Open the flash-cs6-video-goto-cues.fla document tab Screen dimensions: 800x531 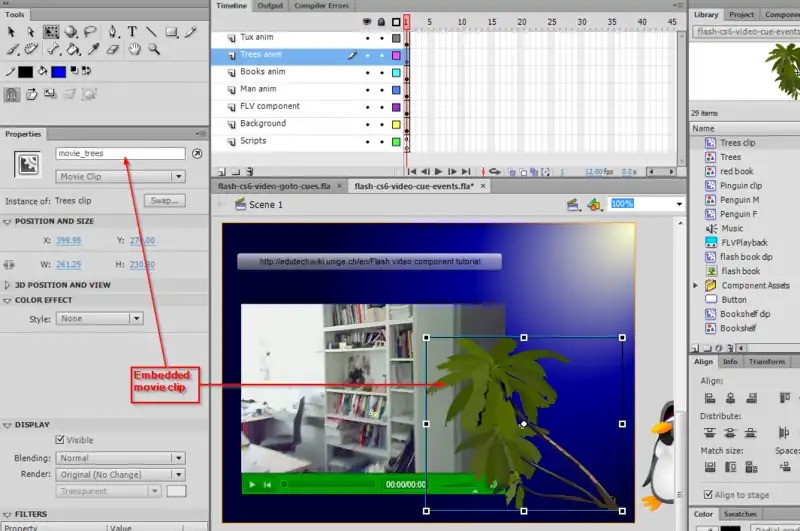tap(274, 186)
